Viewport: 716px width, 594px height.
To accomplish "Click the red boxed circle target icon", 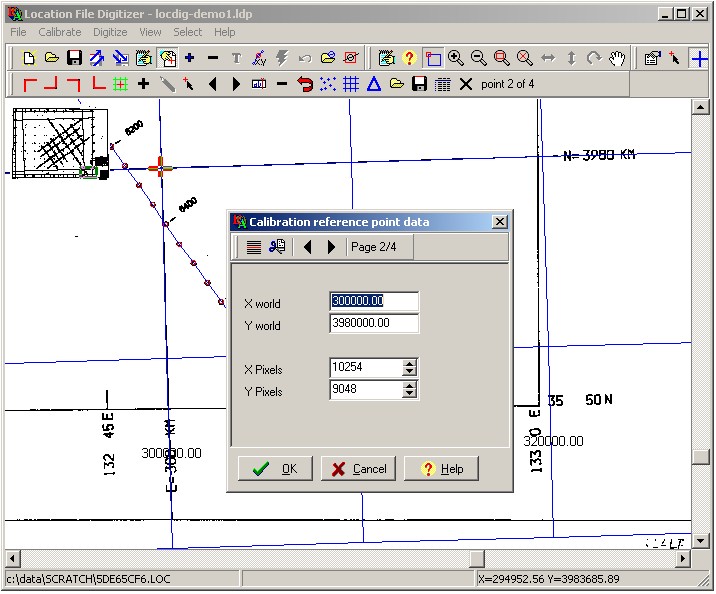I will coord(351,58).
